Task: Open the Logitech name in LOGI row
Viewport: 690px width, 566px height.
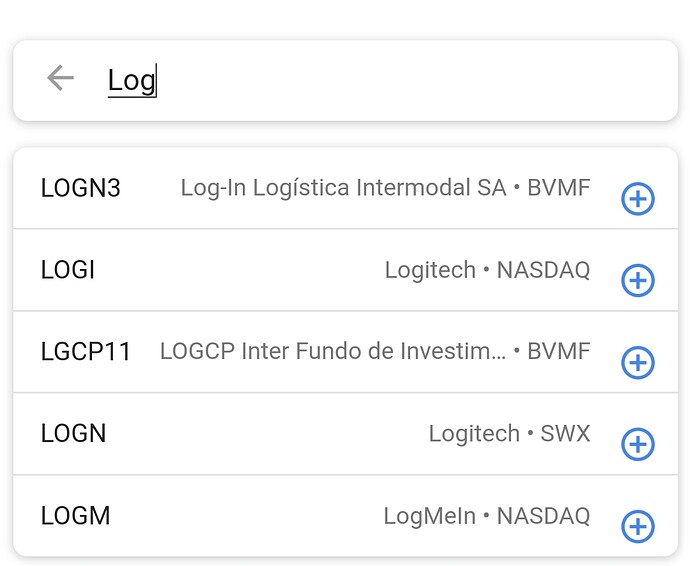Action: click(x=430, y=270)
